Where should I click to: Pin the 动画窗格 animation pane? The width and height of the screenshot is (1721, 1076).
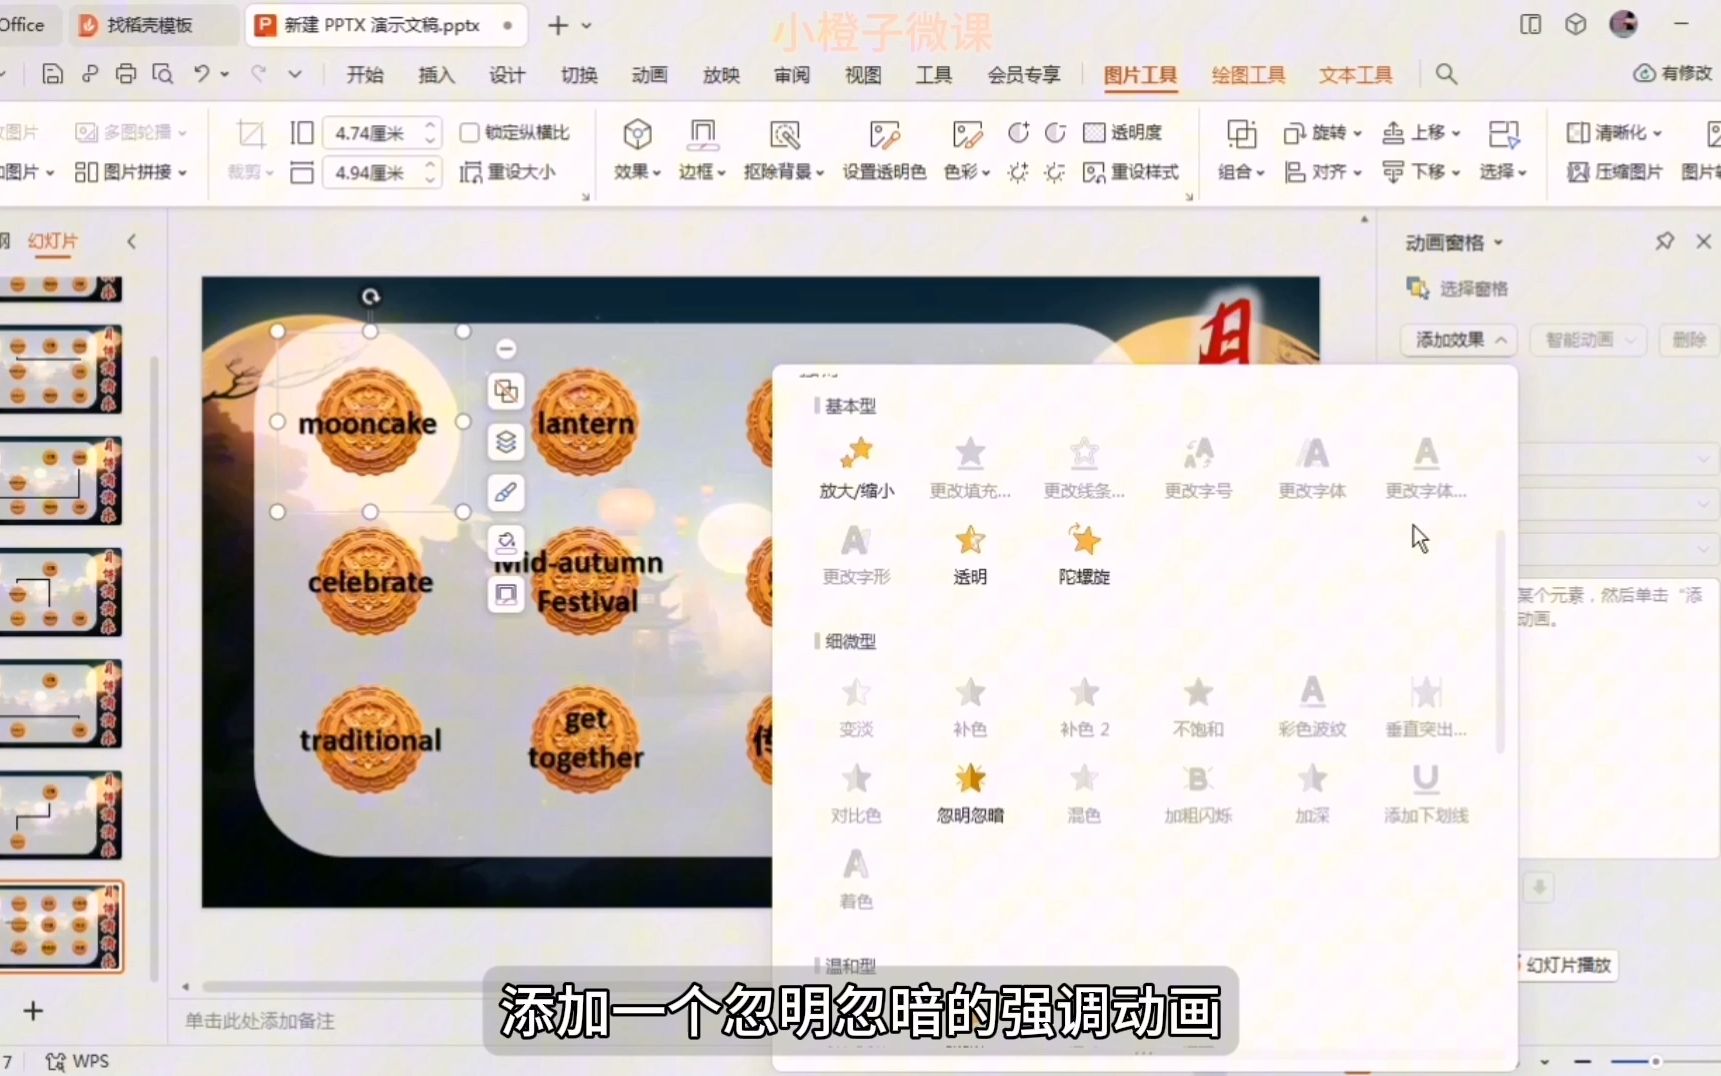1664,241
